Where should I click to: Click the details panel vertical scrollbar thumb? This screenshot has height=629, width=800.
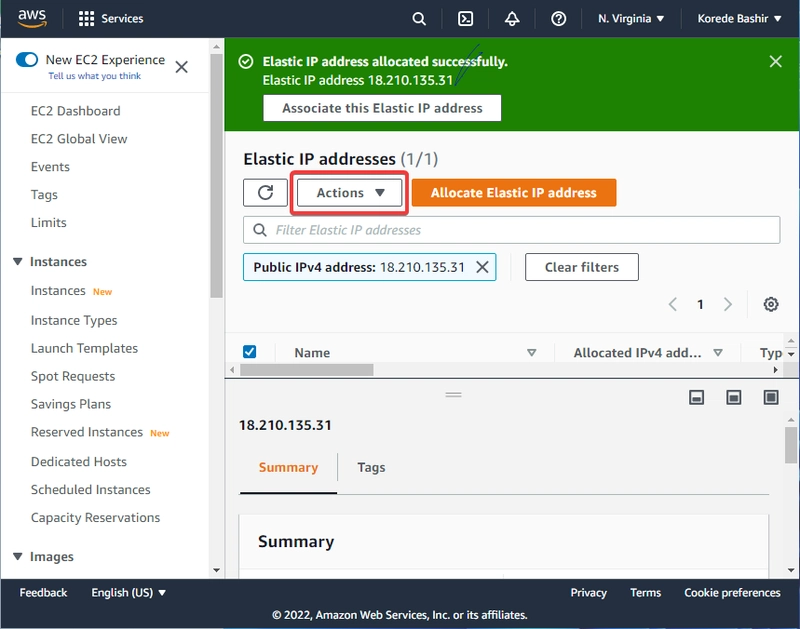[x=791, y=445]
